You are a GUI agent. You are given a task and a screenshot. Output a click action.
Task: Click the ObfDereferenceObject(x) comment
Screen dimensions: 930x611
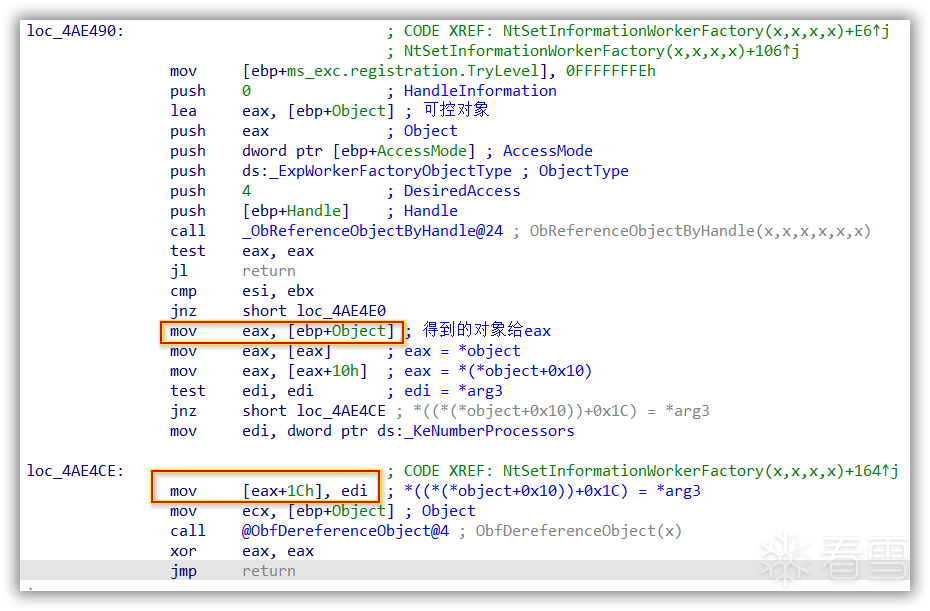pos(578,531)
